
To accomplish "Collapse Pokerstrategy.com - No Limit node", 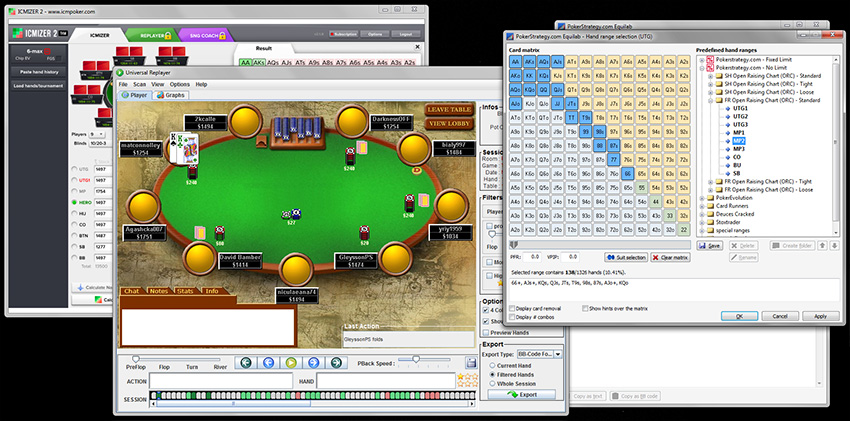I will point(703,68).
